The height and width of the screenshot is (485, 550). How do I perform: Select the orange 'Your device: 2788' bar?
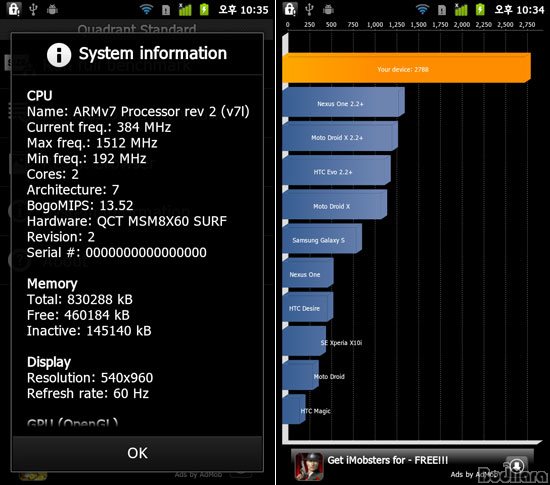tap(407, 68)
